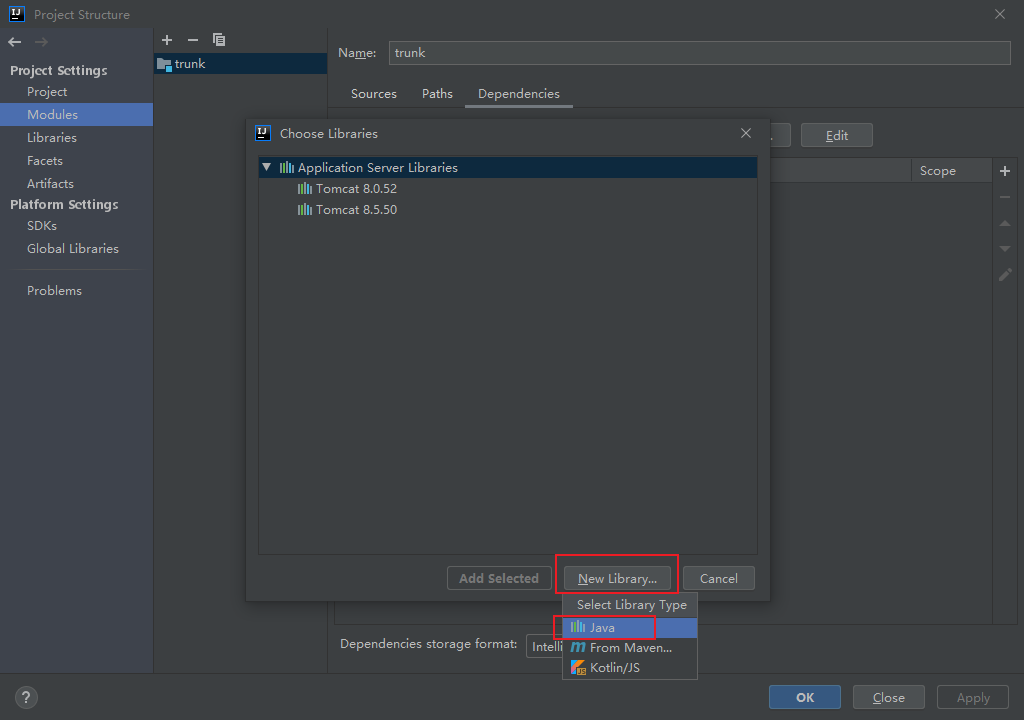
Task: Click the back navigation arrow
Action: 15,42
